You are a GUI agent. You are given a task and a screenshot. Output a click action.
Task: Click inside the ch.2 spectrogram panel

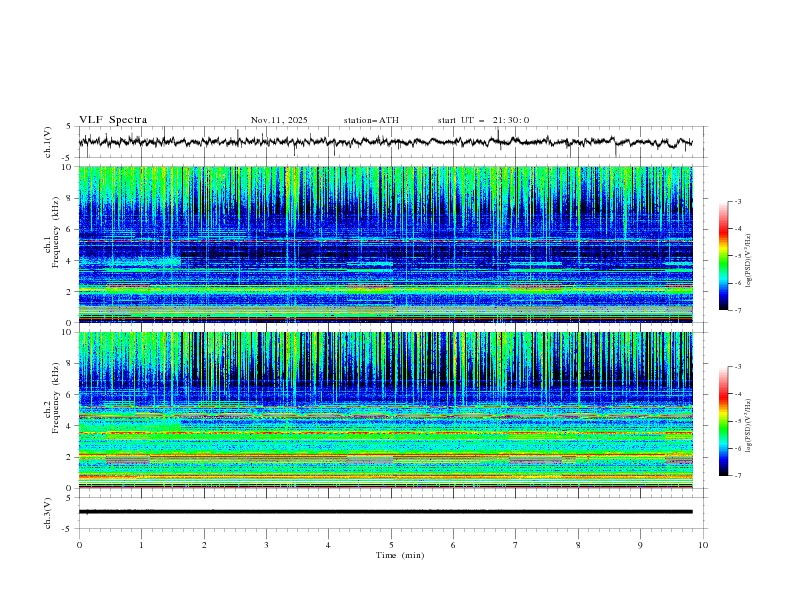pyautogui.click(x=385, y=410)
